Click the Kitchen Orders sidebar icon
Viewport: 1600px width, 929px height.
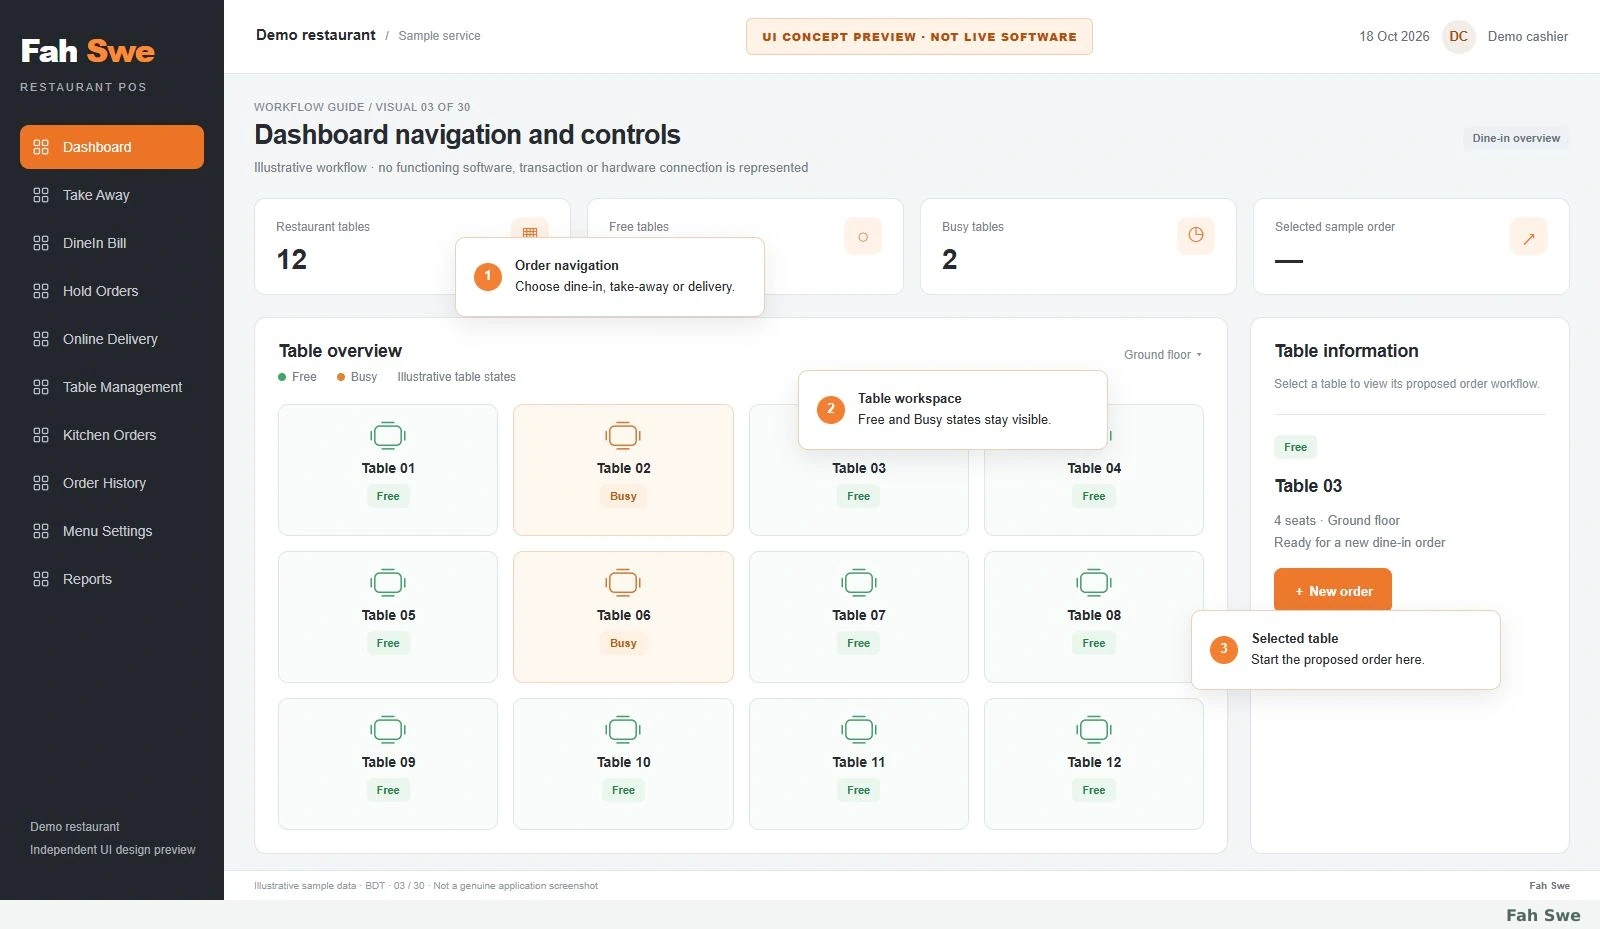click(x=41, y=435)
